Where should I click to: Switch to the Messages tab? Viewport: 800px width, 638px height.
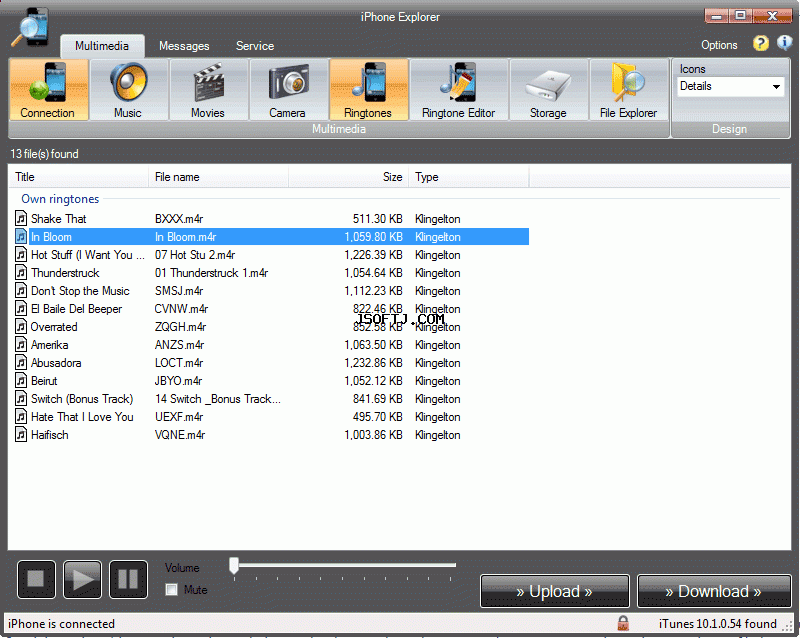point(184,46)
